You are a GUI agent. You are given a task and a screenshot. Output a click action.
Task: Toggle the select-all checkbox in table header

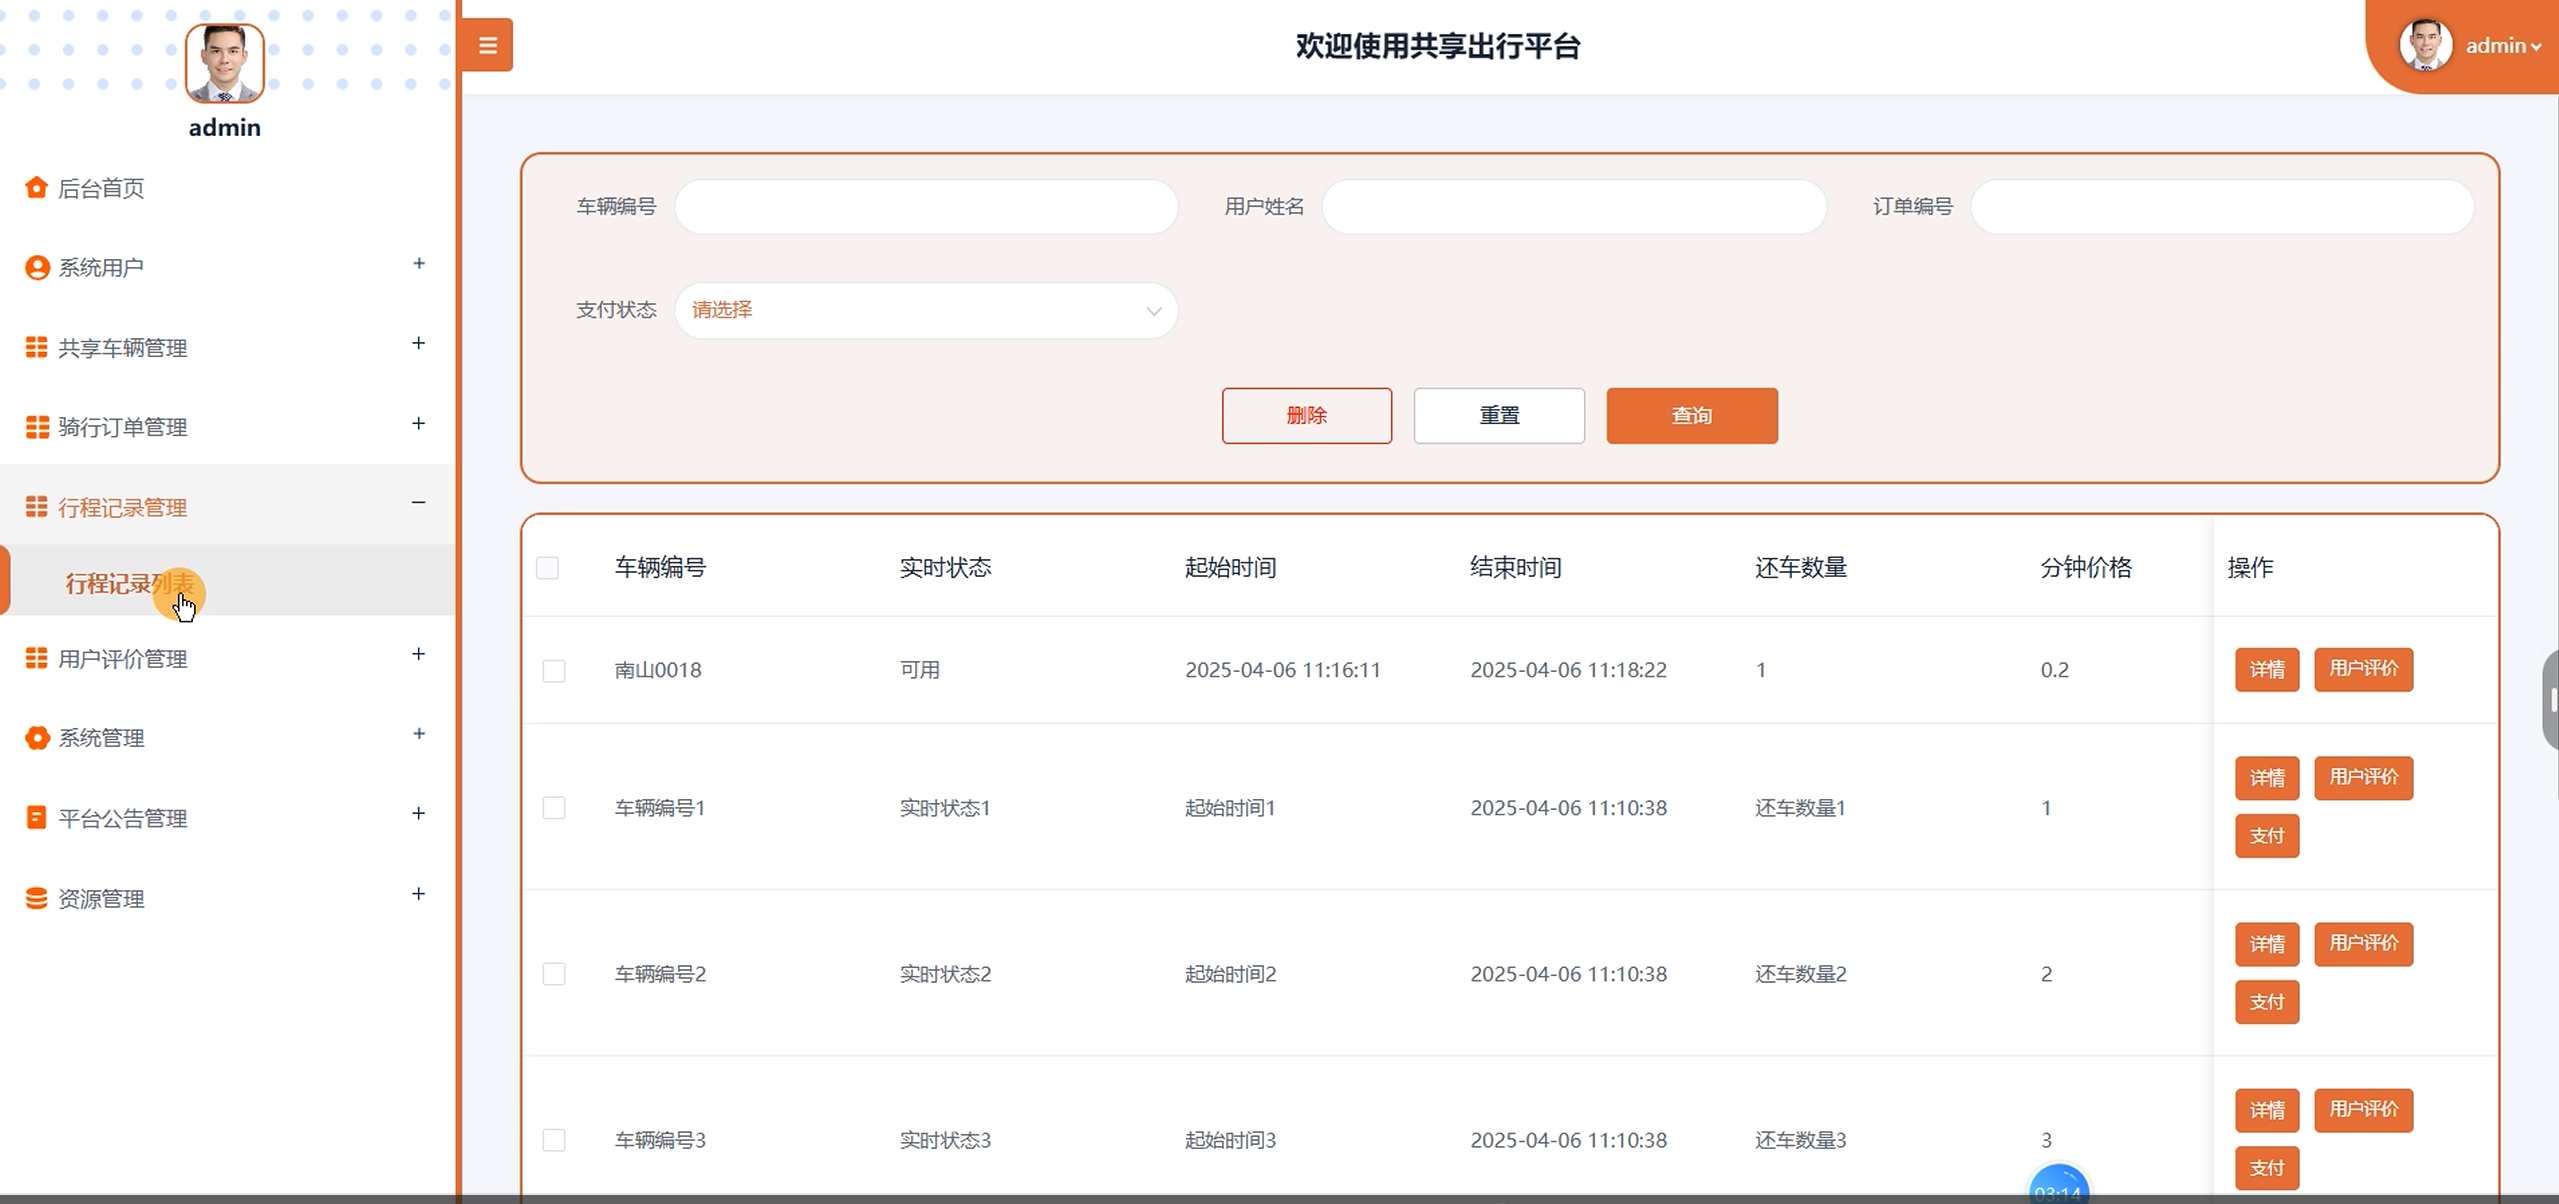pyautogui.click(x=547, y=568)
